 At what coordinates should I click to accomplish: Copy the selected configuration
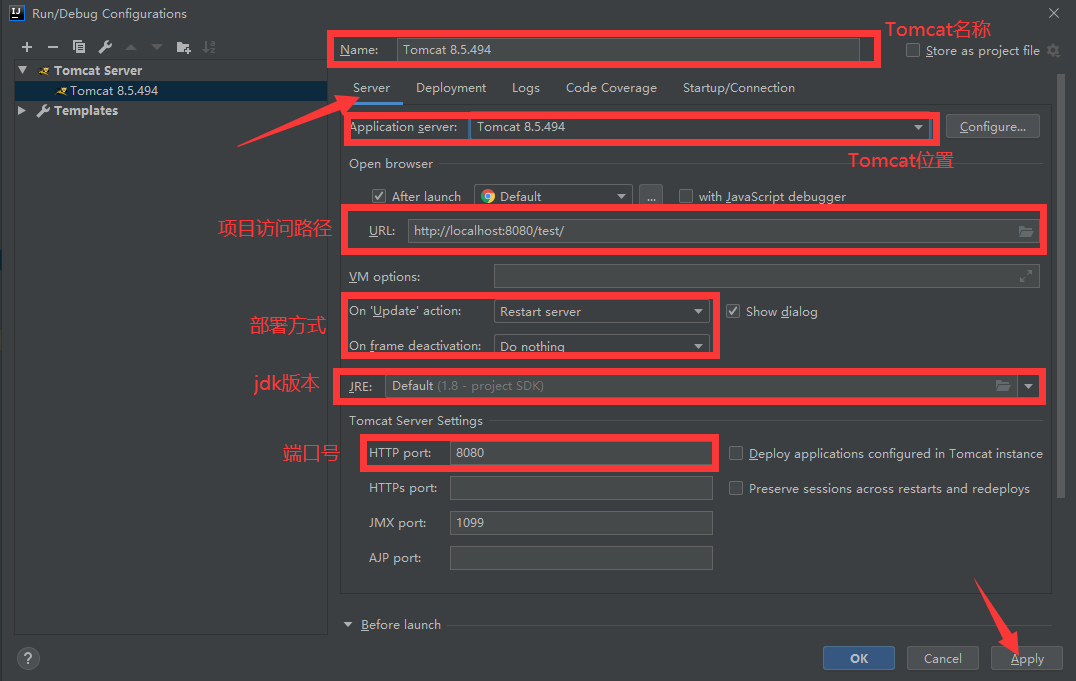[x=79, y=47]
